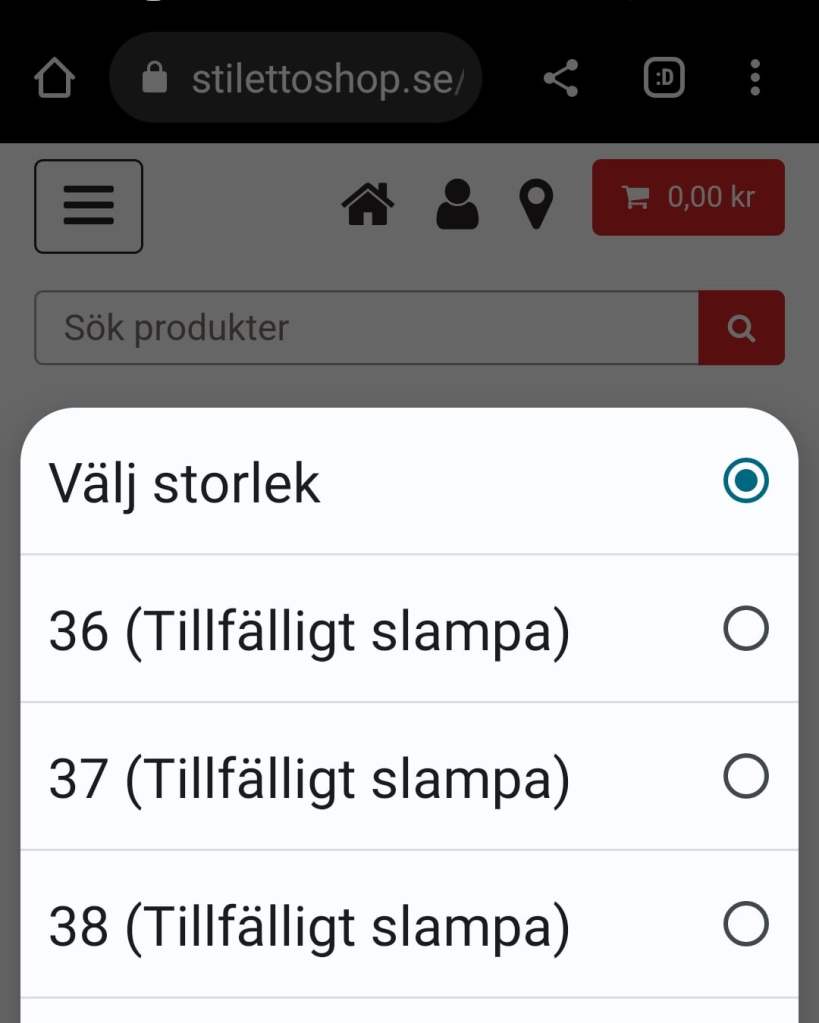
Task: Open the user account icon
Action: [458, 205]
